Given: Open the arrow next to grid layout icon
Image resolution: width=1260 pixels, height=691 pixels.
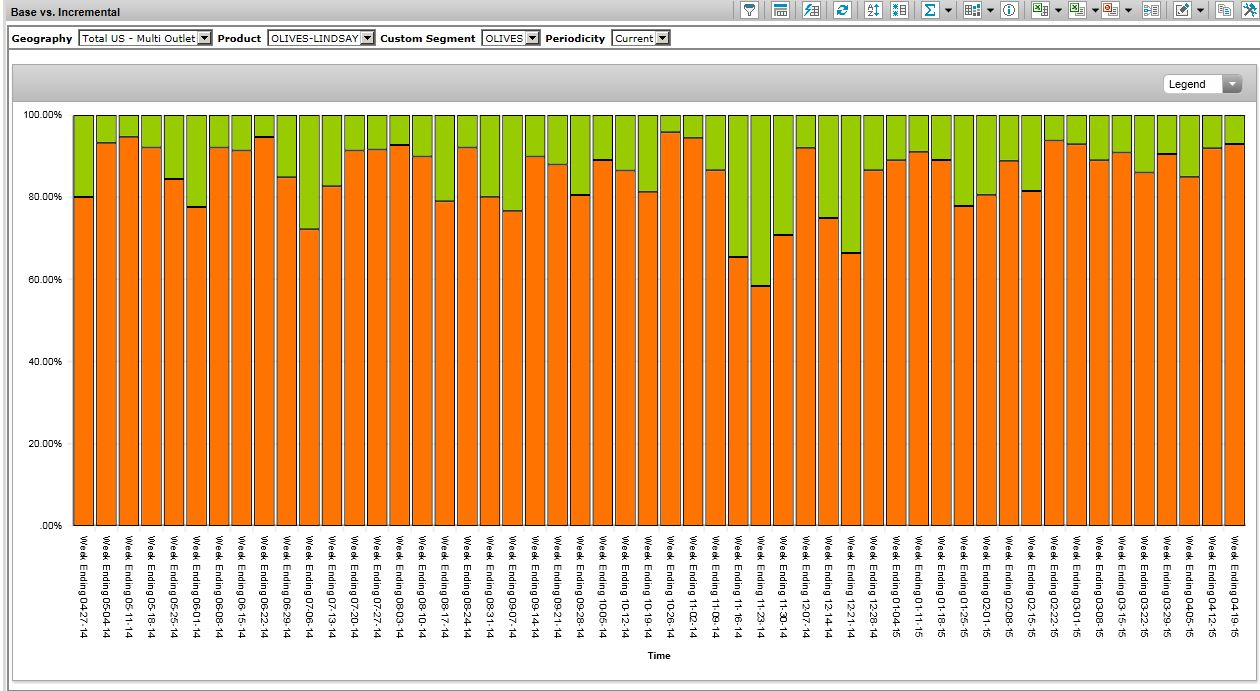Looking at the screenshot, I should tap(990, 10).
